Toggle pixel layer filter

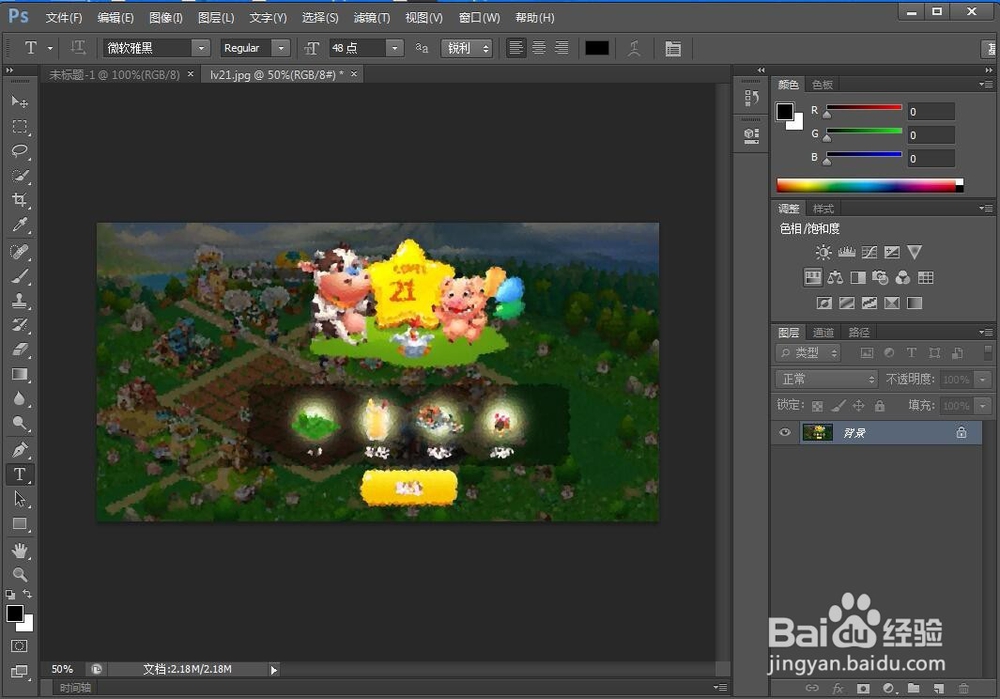pos(867,353)
